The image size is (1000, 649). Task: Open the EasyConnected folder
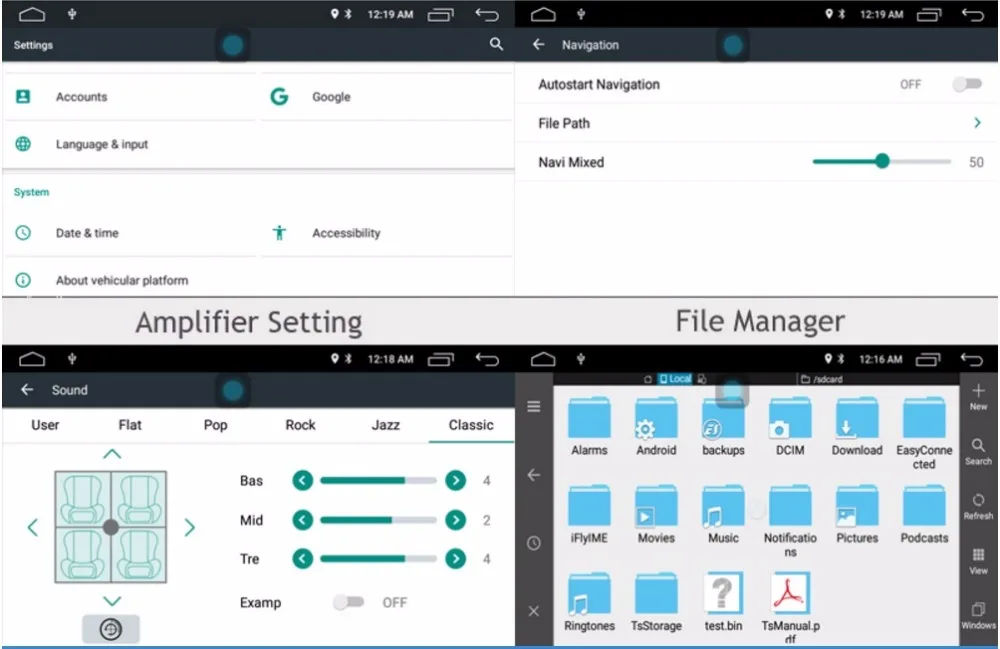point(924,433)
